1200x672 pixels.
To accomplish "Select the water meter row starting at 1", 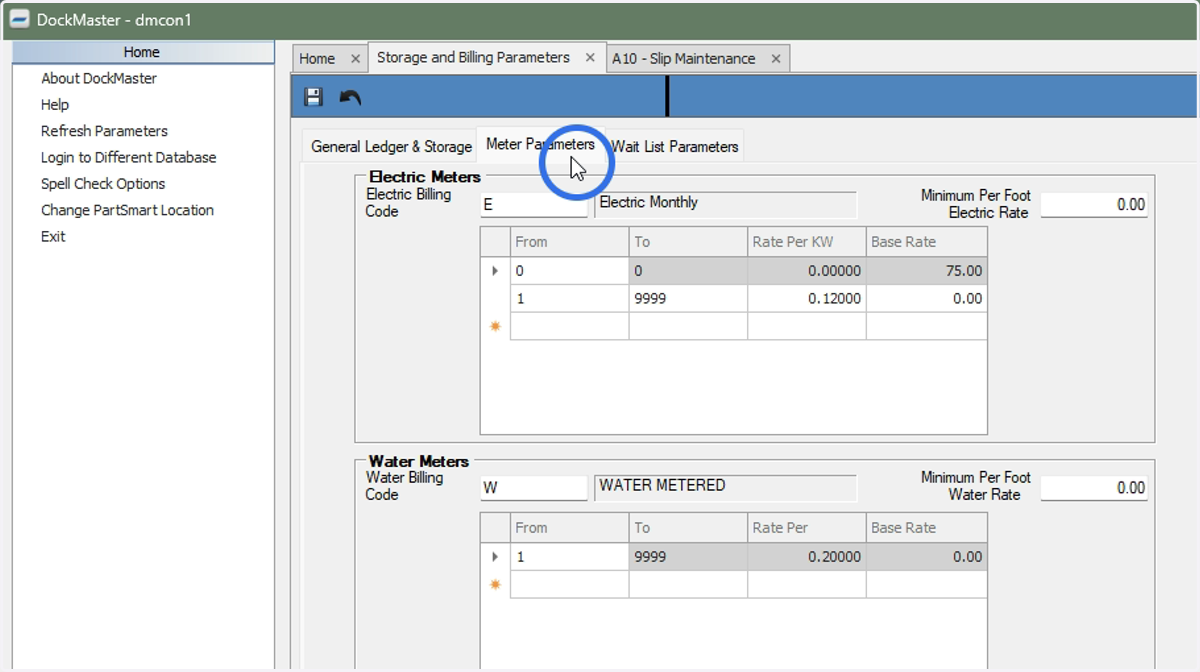I will pos(495,557).
